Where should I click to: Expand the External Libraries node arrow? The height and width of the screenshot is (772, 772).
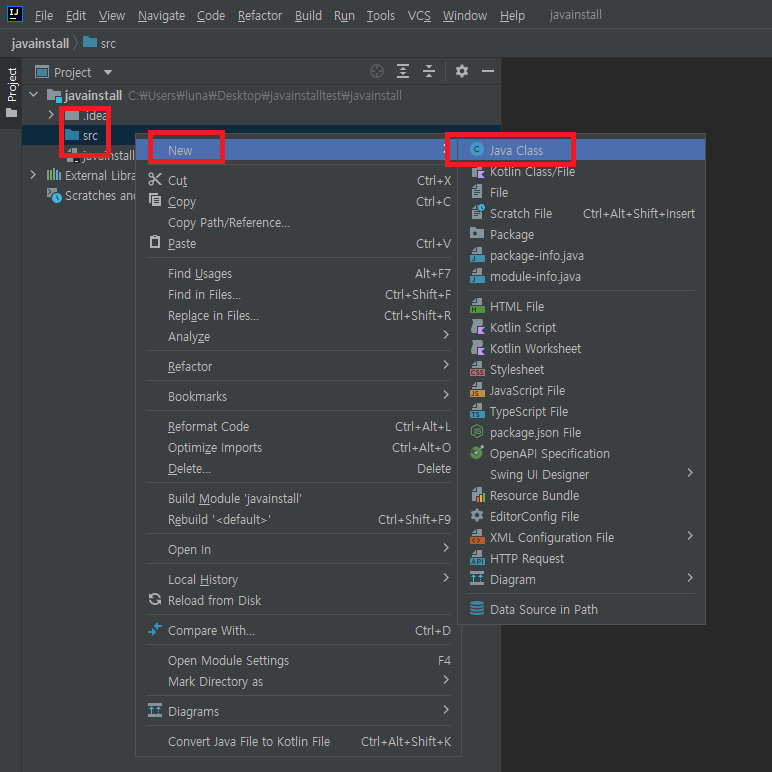pos(33,175)
